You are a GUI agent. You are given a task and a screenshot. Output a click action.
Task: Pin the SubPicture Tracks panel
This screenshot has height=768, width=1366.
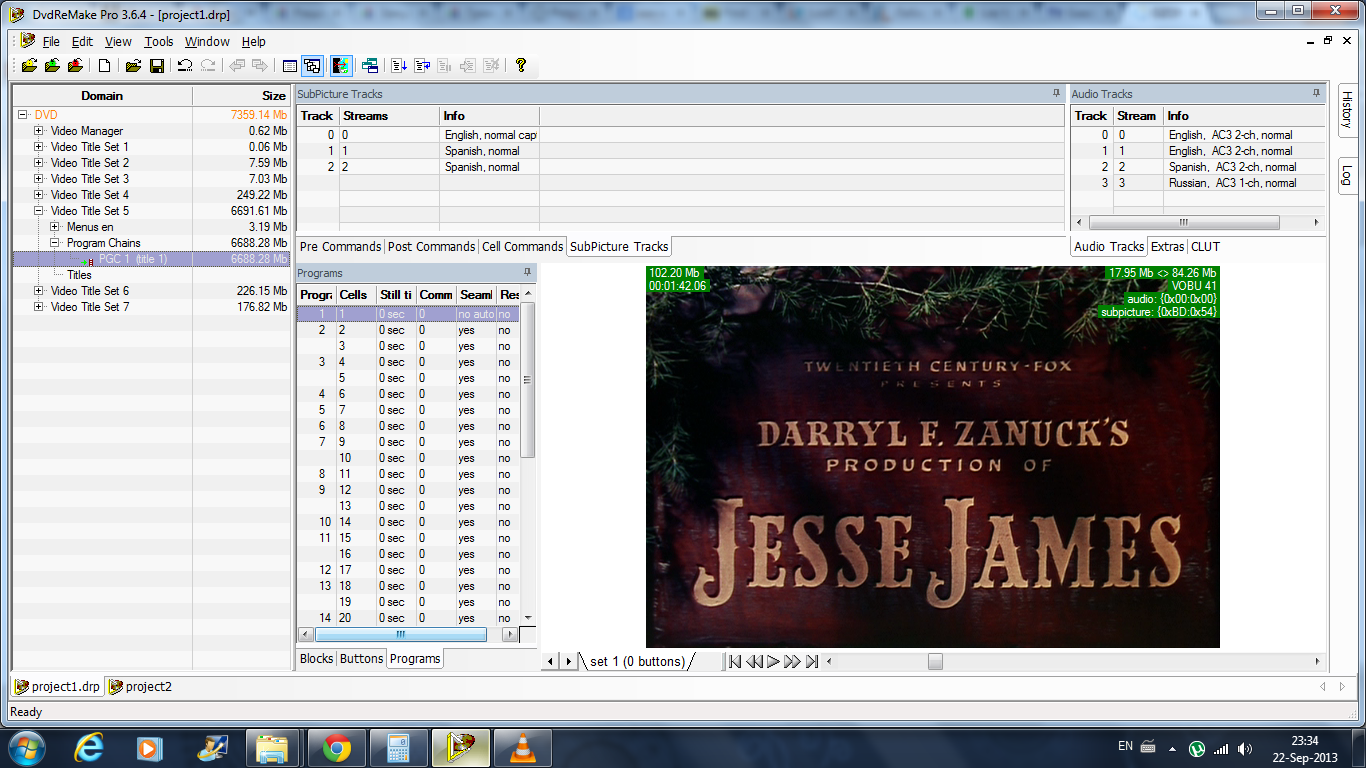pyautogui.click(x=1056, y=94)
